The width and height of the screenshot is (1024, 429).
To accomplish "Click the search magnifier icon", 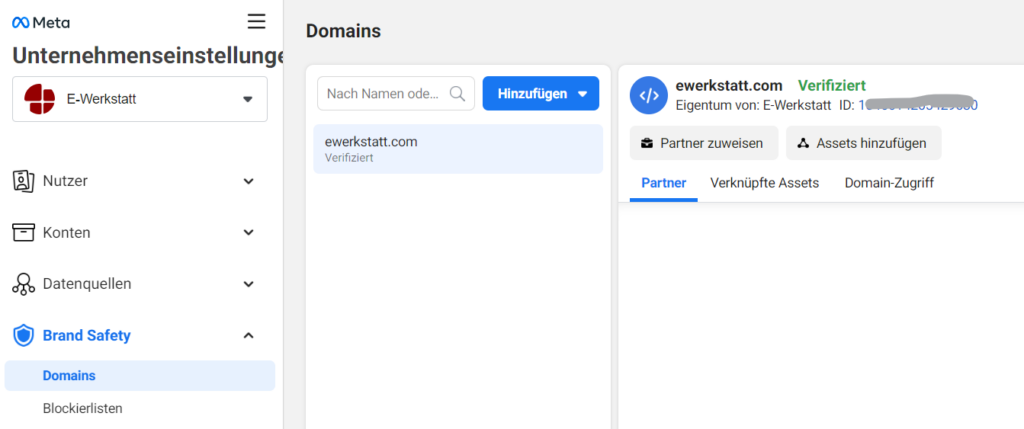I will [x=458, y=94].
